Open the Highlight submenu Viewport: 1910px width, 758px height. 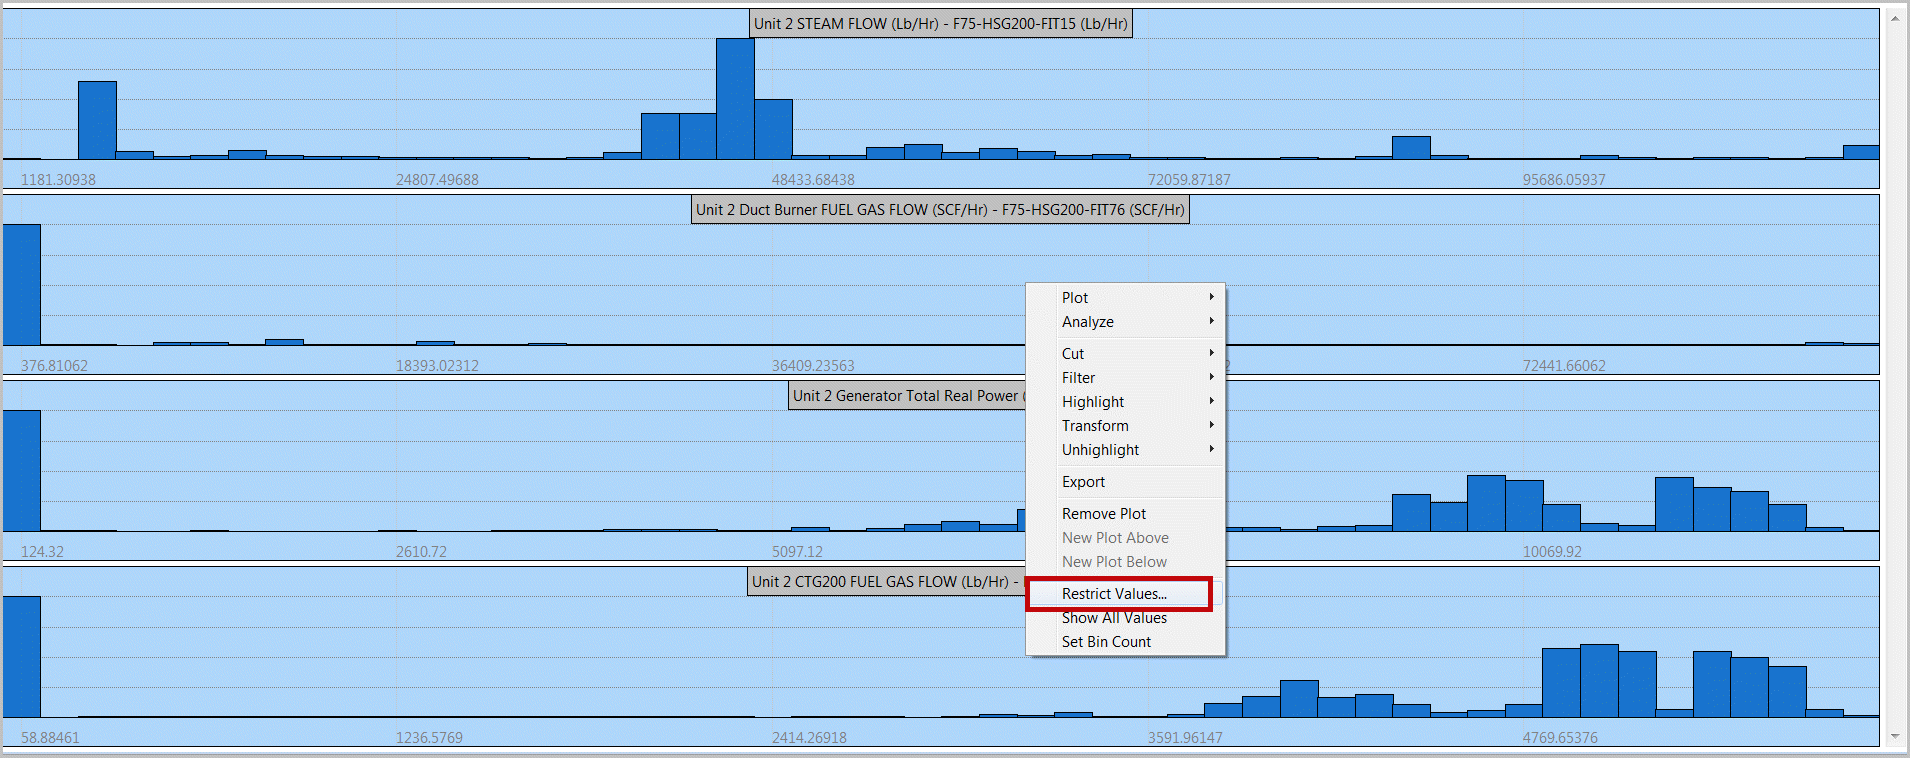point(1093,402)
